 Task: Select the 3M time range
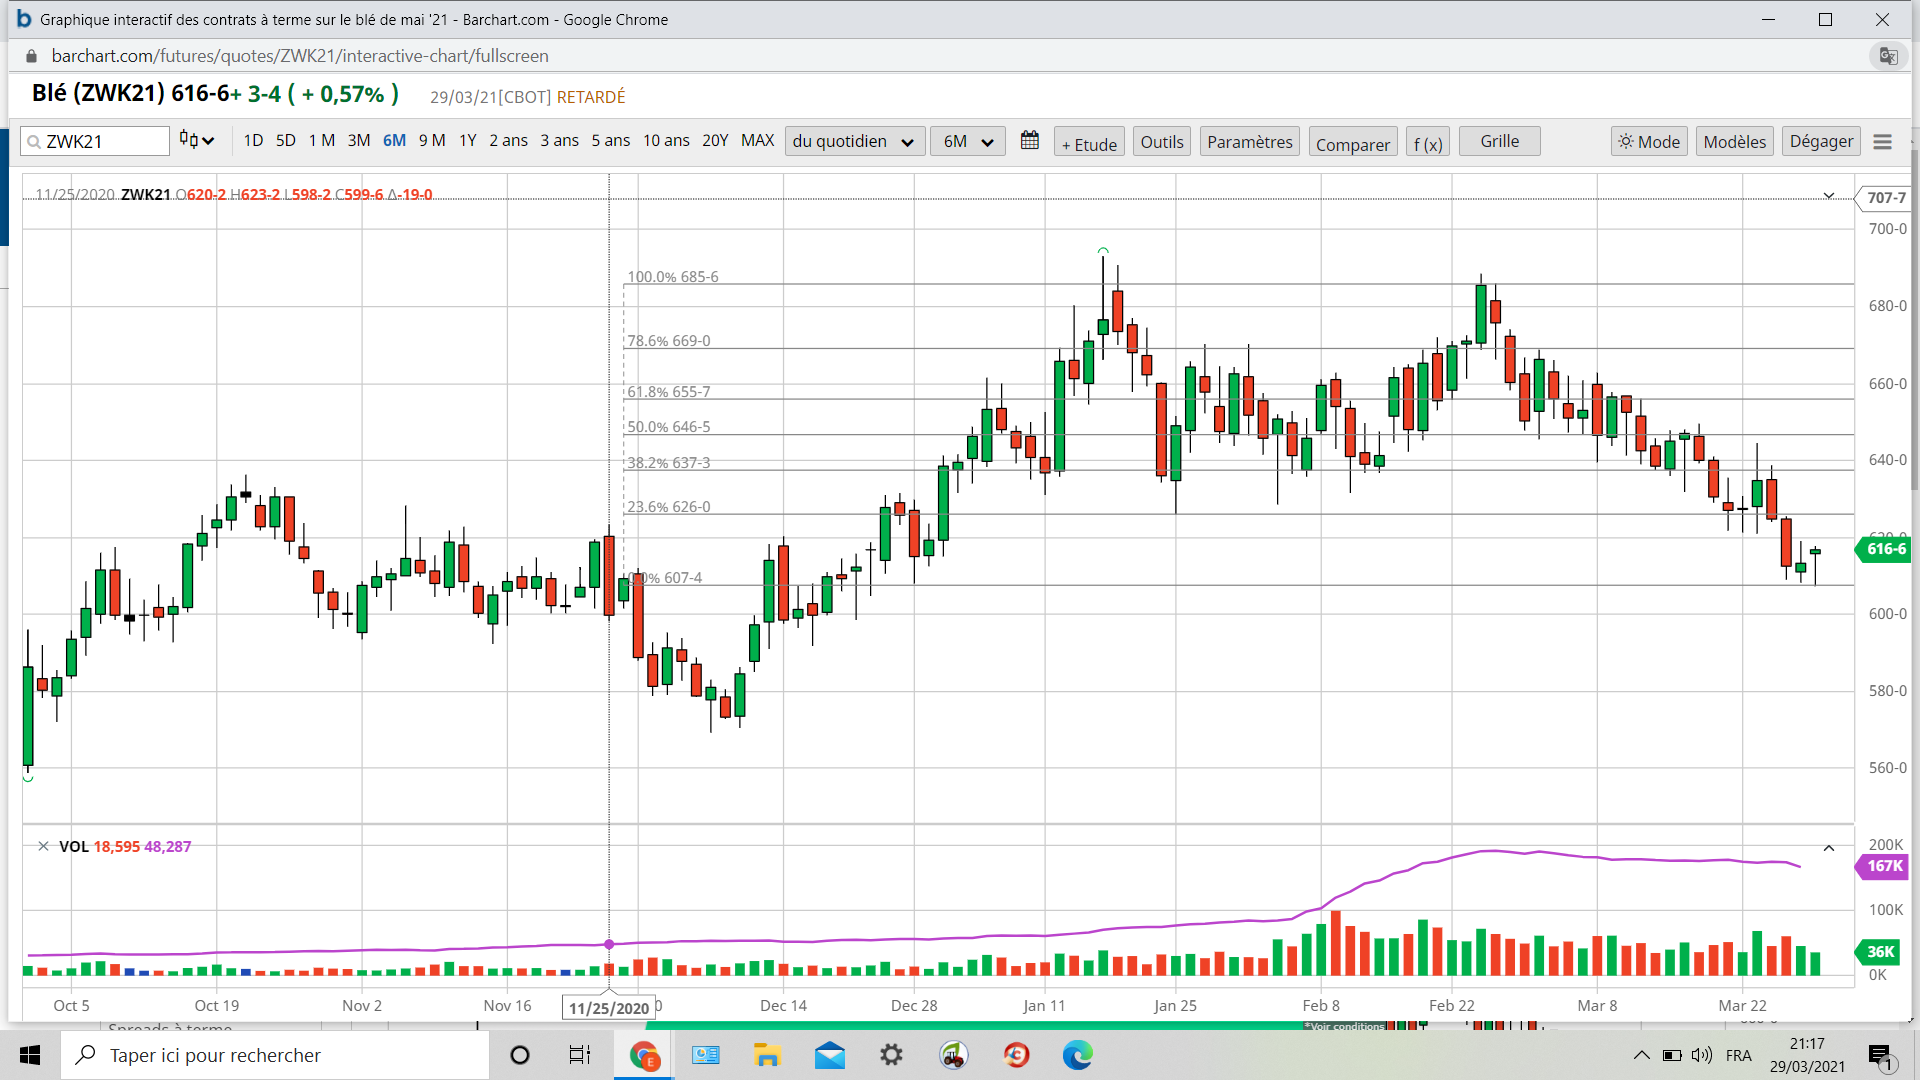[358, 140]
